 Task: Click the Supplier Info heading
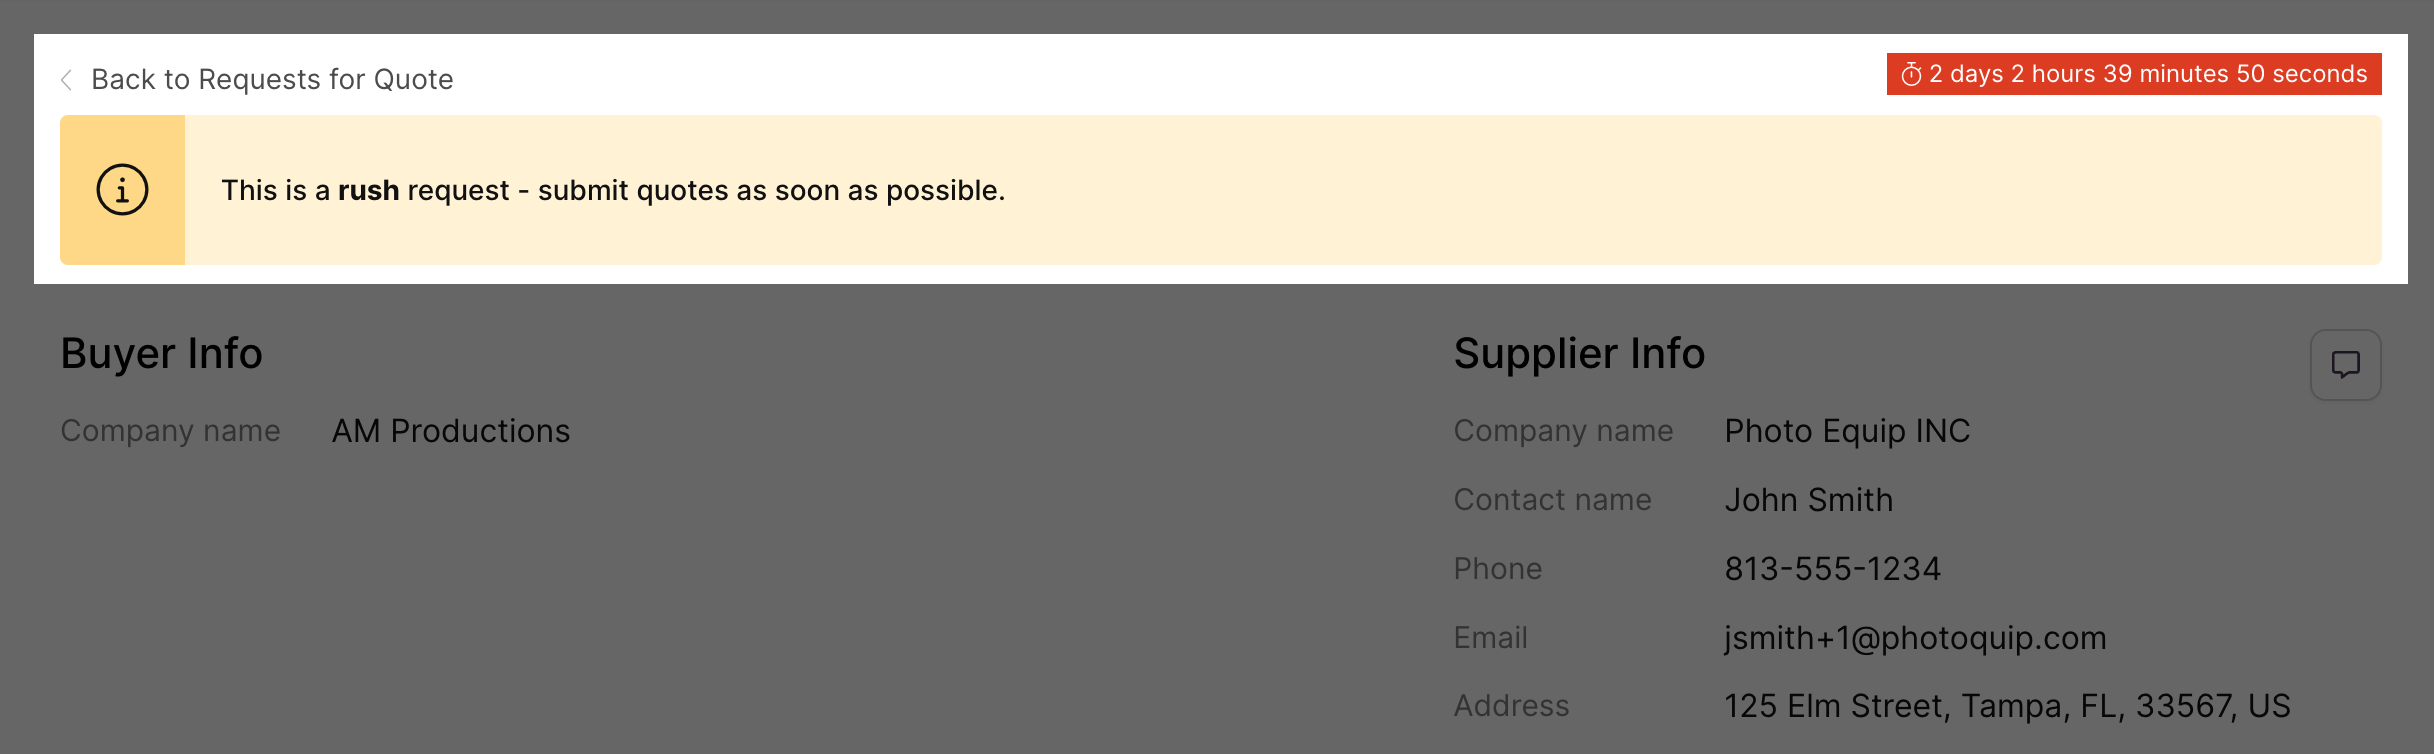pos(1579,354)
